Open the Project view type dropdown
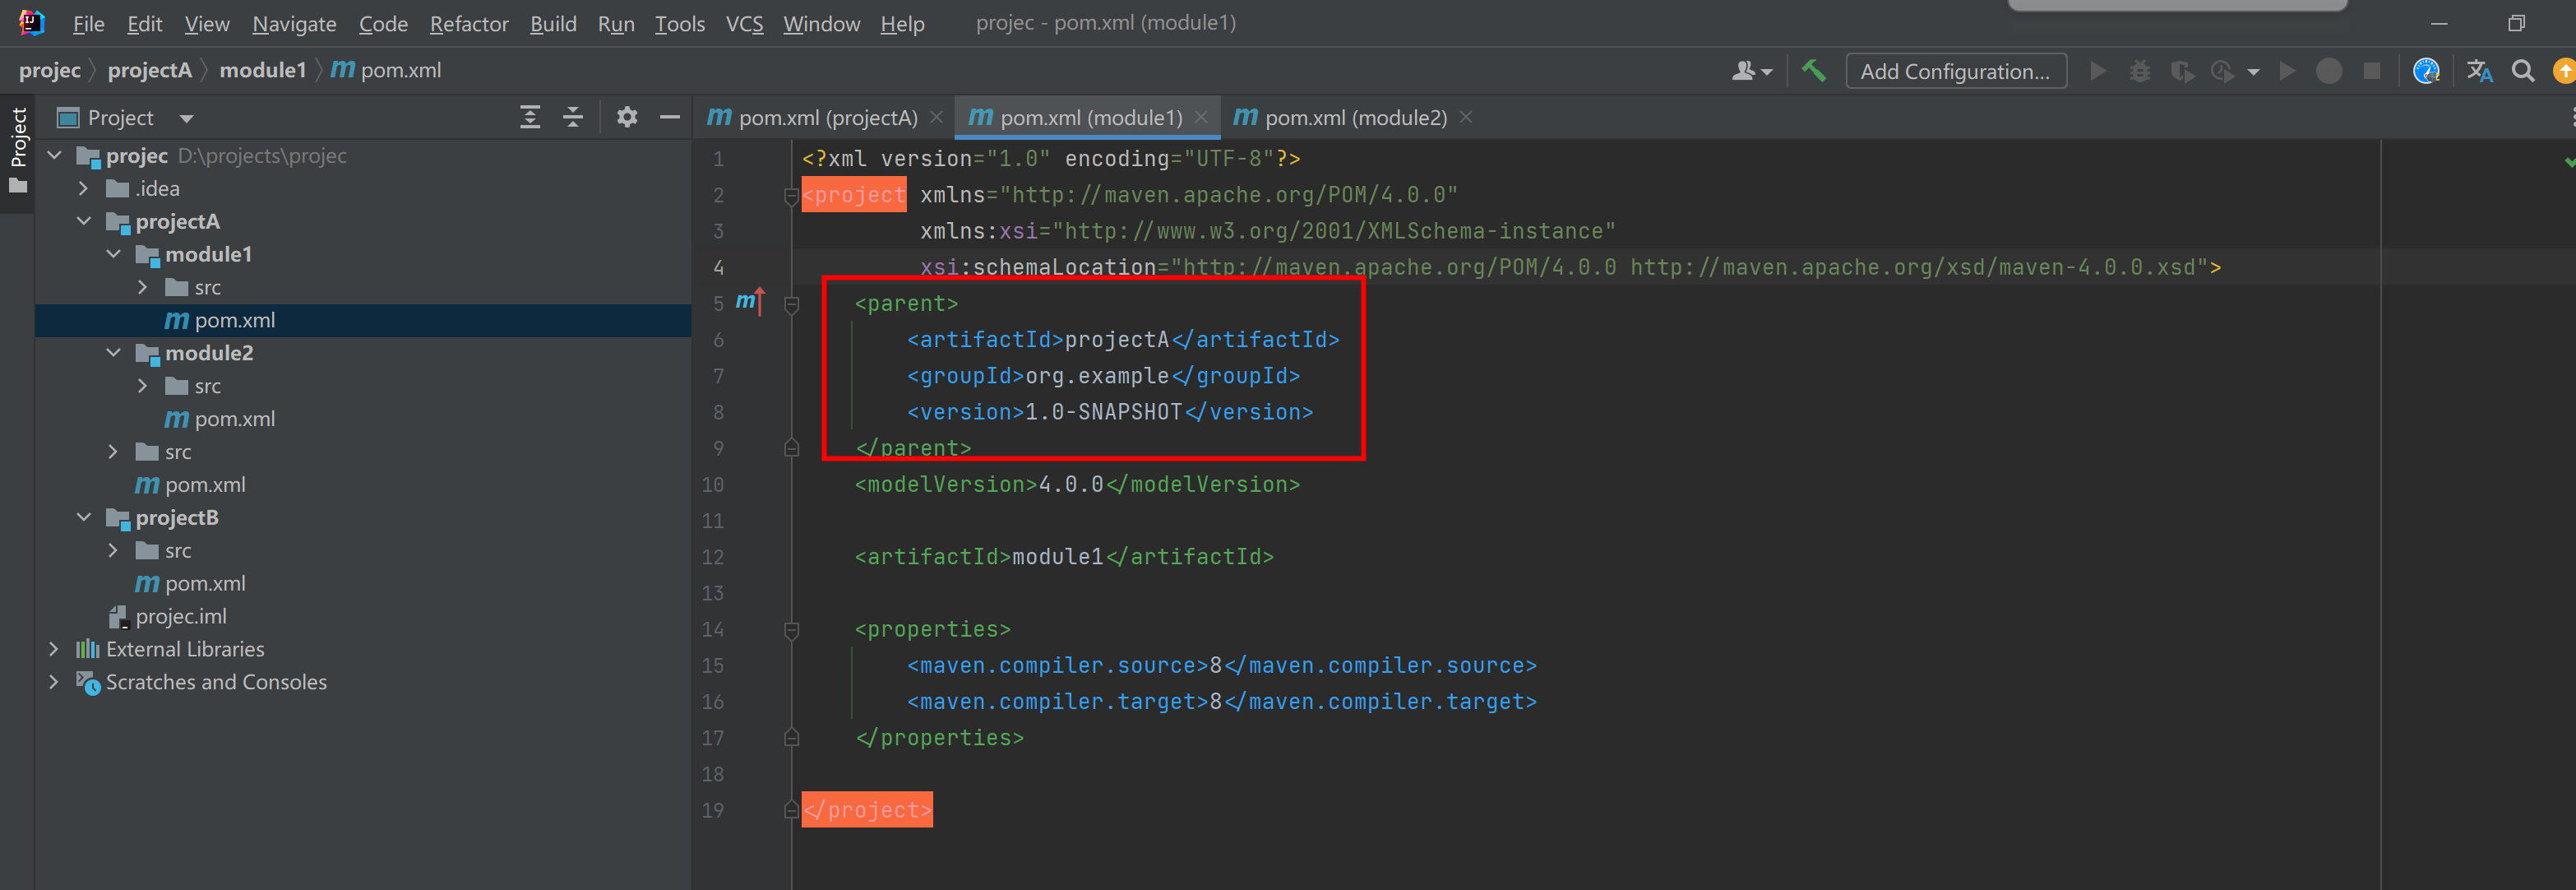The height and width of the screenshot is (890, 2576). tap(186, 119)
